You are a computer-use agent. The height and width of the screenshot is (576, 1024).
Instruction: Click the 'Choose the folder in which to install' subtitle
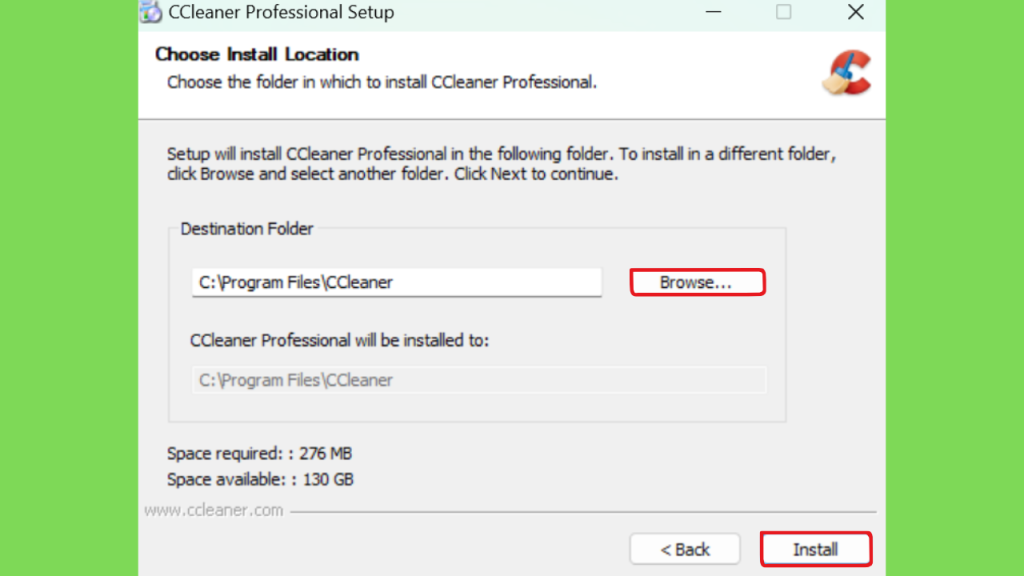(x=382, y=82)
